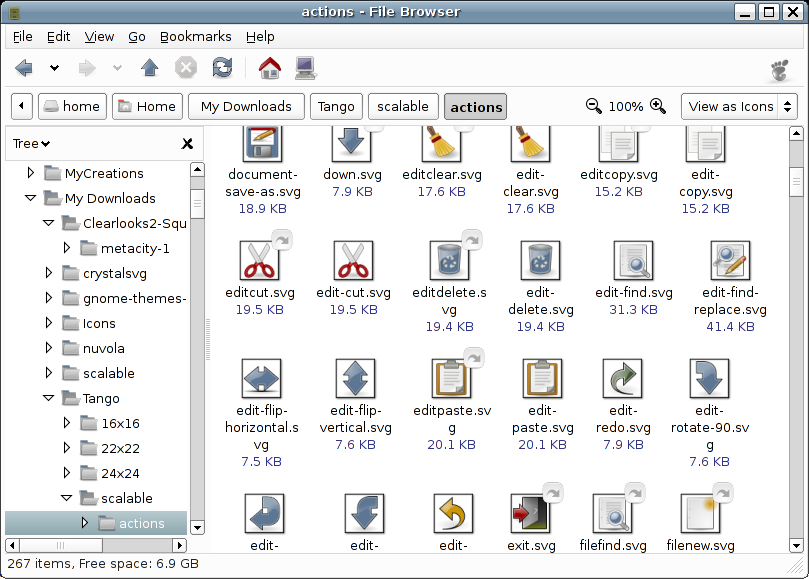Viewport: 809px width, 579px height.
Task: Click the tree pane horizontal scrollbar thumb
Action: (61, 545)
